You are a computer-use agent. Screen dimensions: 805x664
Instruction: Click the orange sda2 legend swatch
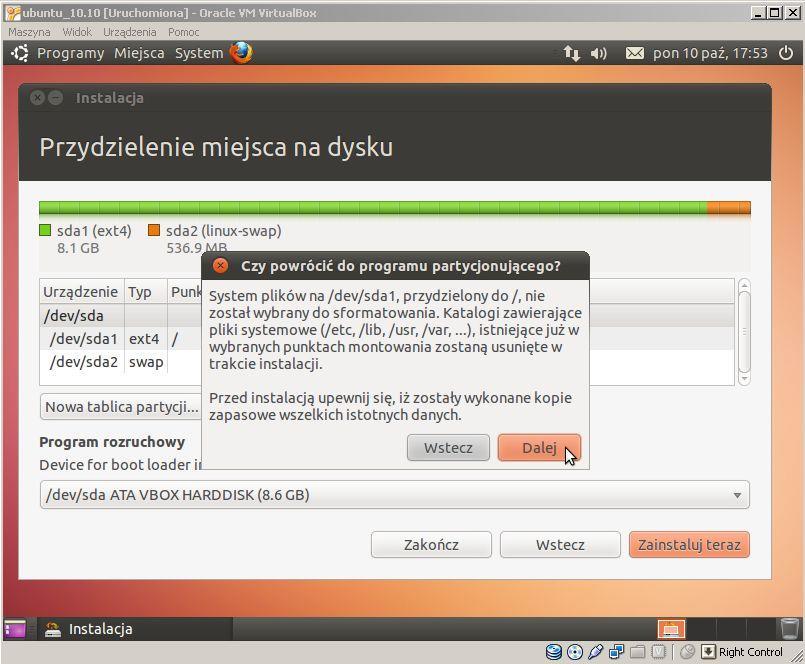[x=154, y=230]
